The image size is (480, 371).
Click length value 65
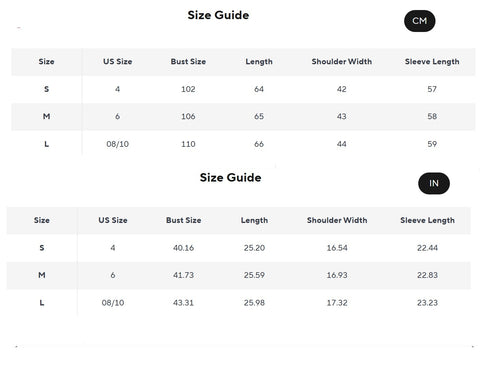(x=259, y=116)
